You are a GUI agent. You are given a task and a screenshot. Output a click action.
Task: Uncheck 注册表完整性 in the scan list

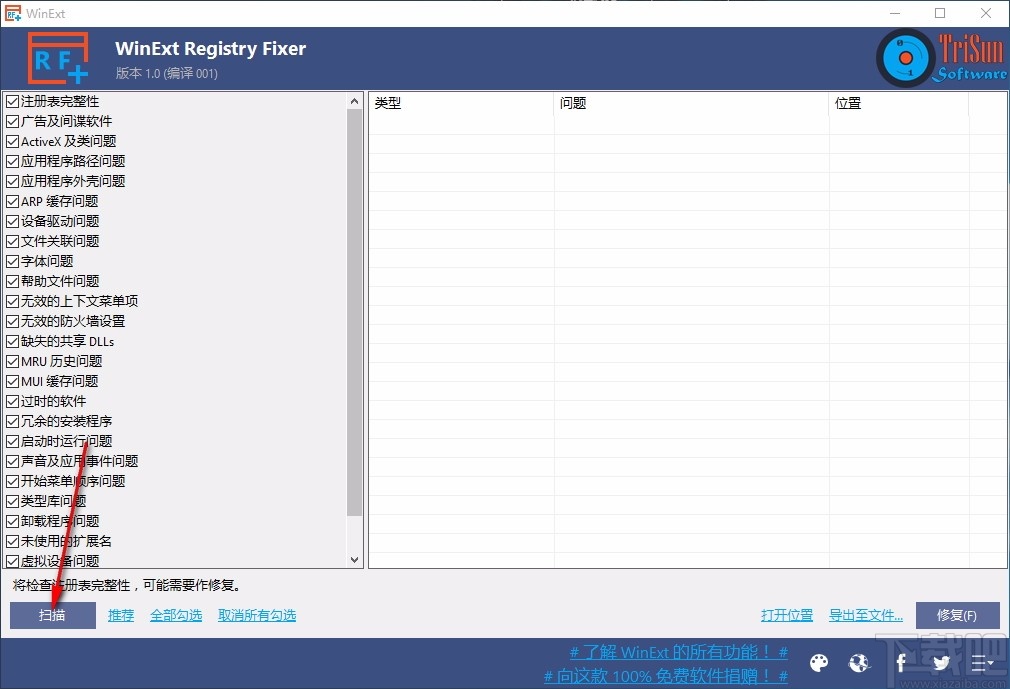coord(13,101)
